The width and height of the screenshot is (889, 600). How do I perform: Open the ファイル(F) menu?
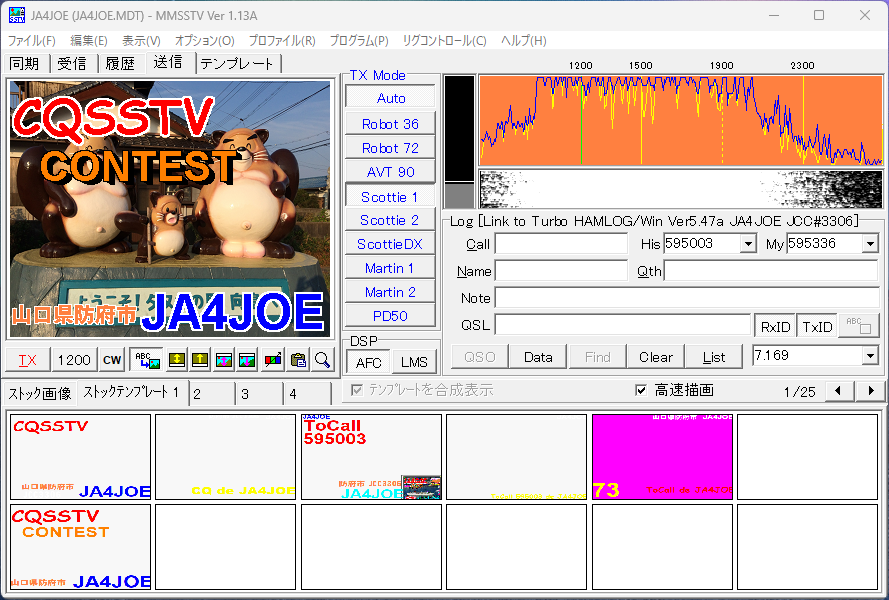[x=32, y=41]
